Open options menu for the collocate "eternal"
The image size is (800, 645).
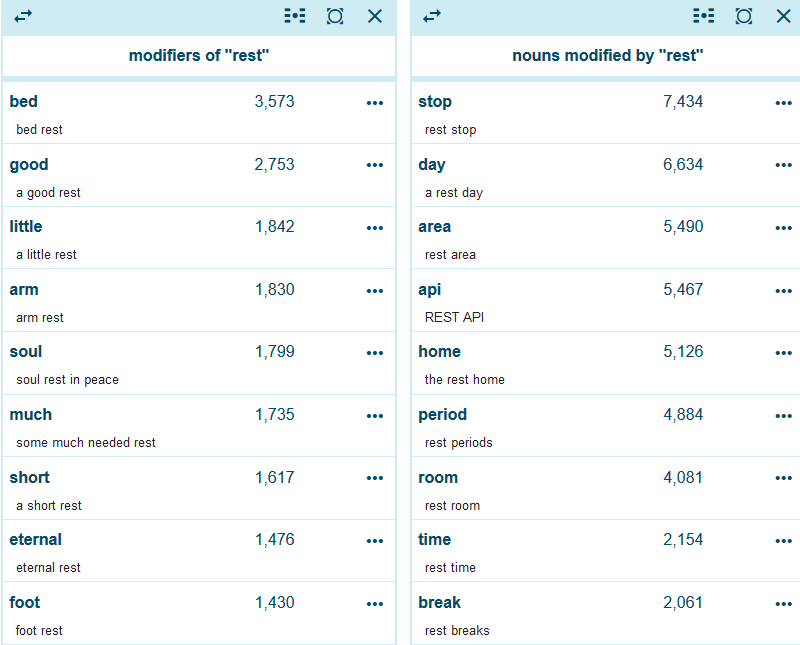[x=375, y=541]
